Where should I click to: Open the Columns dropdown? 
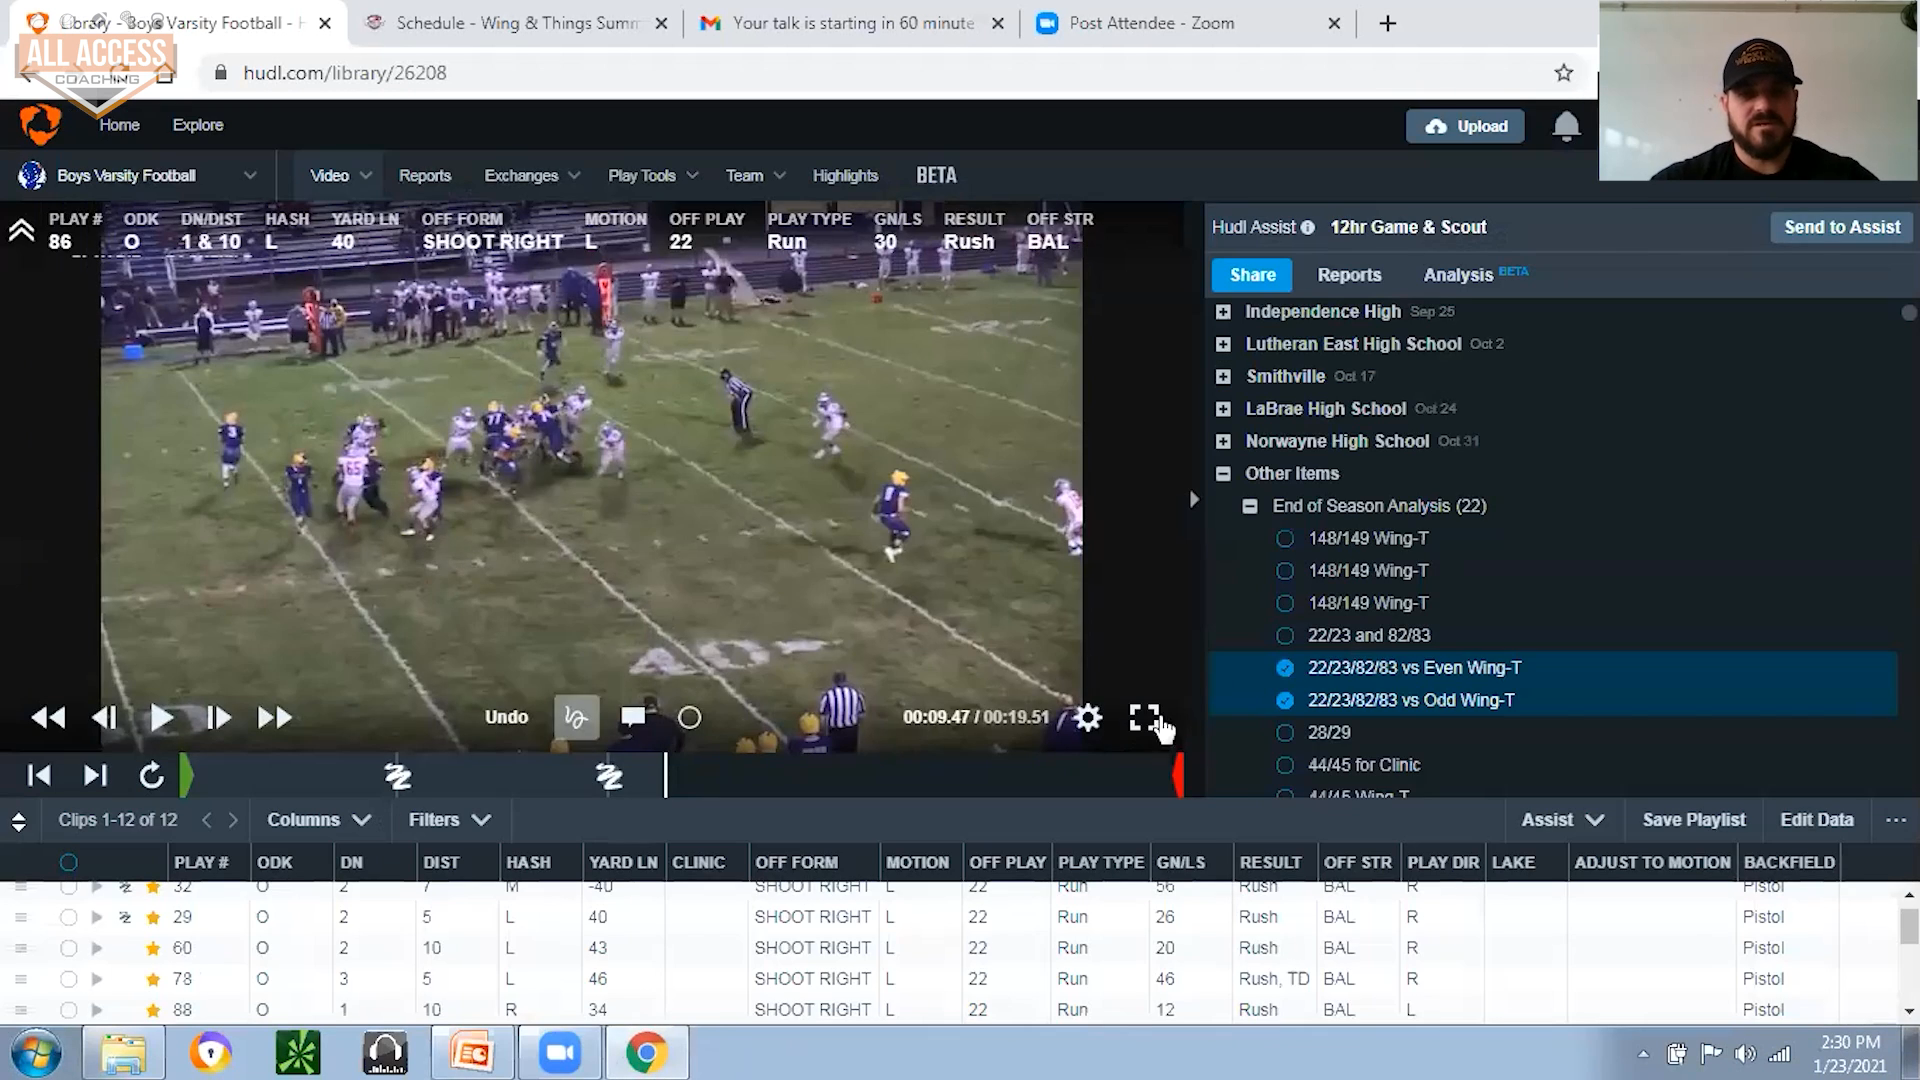[x=319, y=820]
